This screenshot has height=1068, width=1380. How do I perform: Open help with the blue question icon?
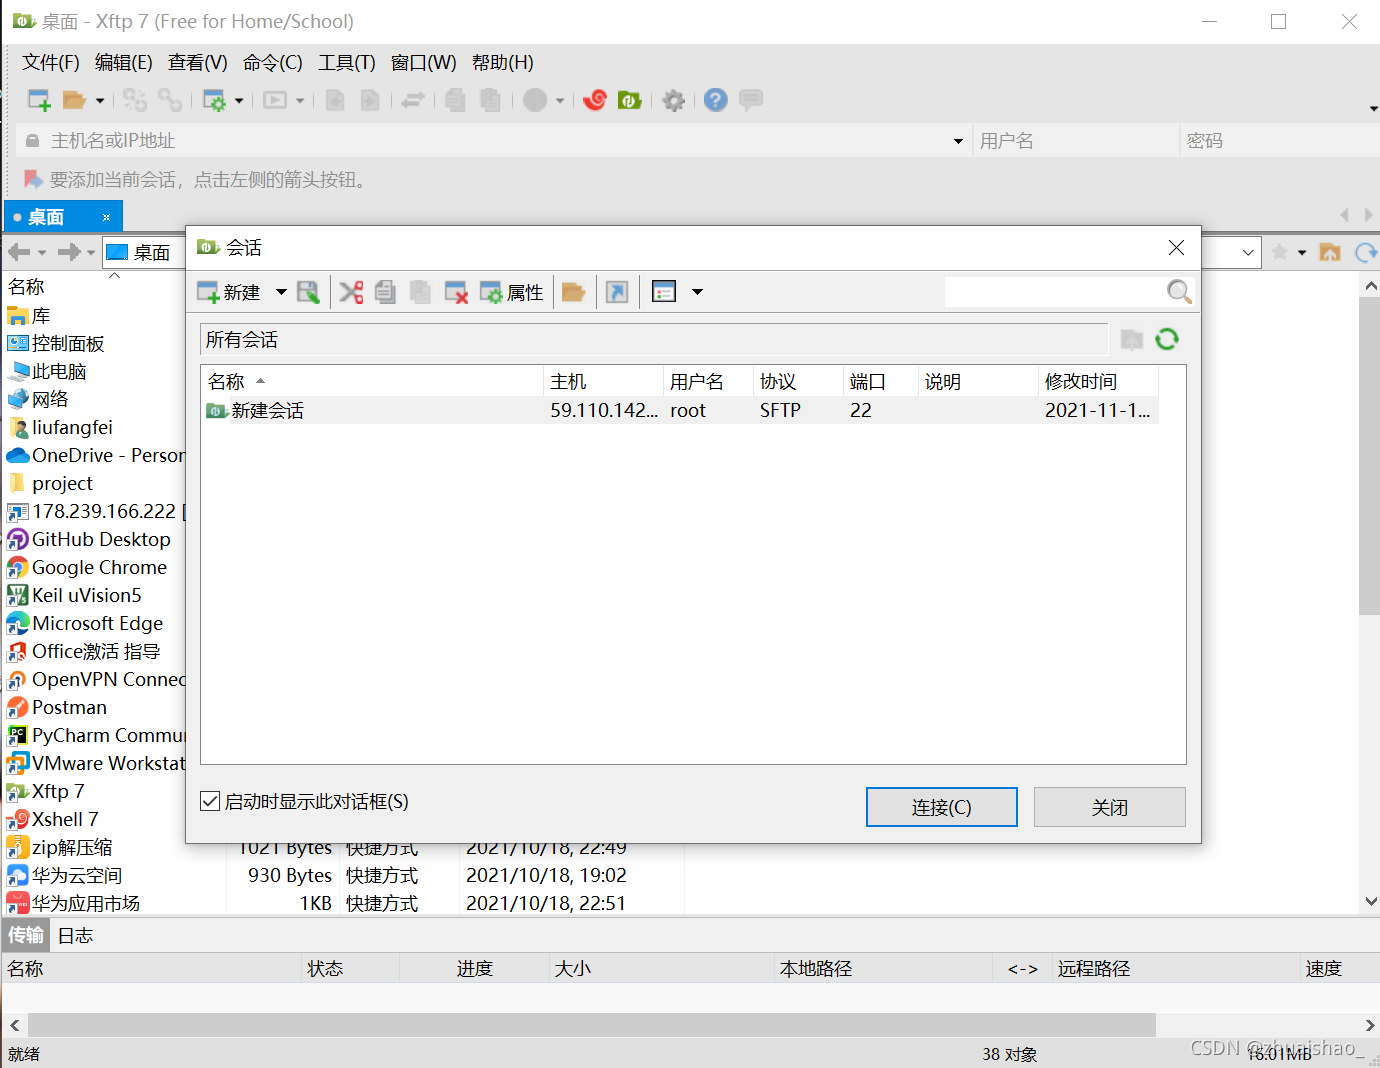pos(715,100)
